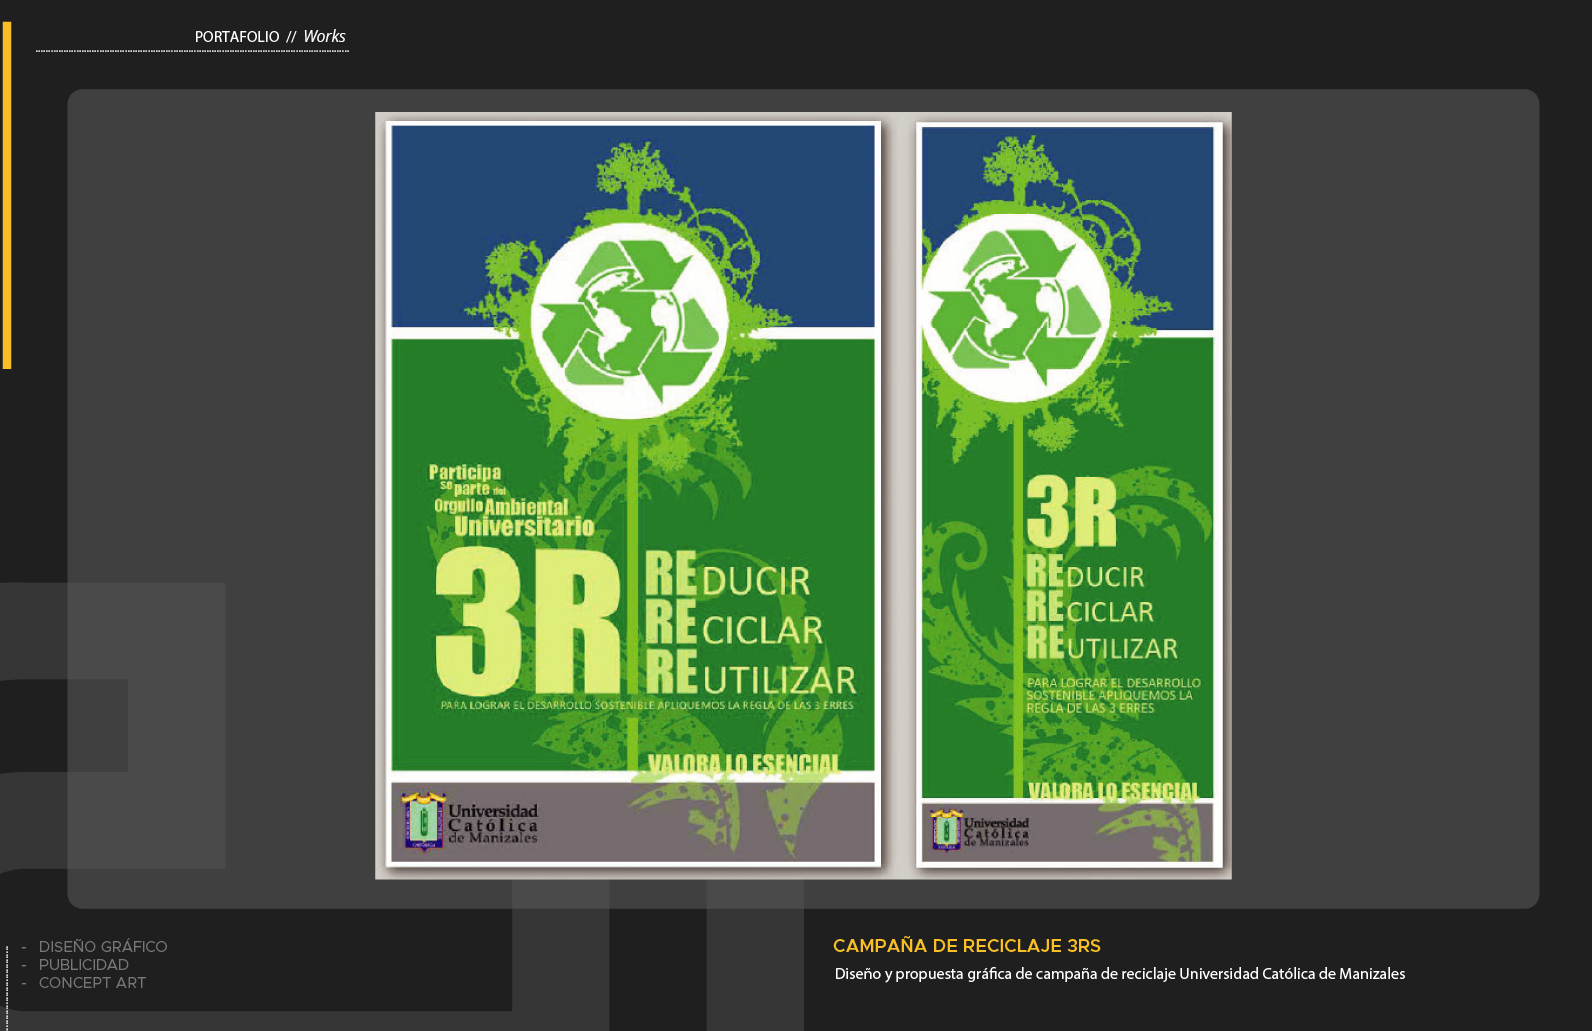Click the REUTILIZAR word on the right poster
The image size is (1592, 1031).
tap(1102, 645)
